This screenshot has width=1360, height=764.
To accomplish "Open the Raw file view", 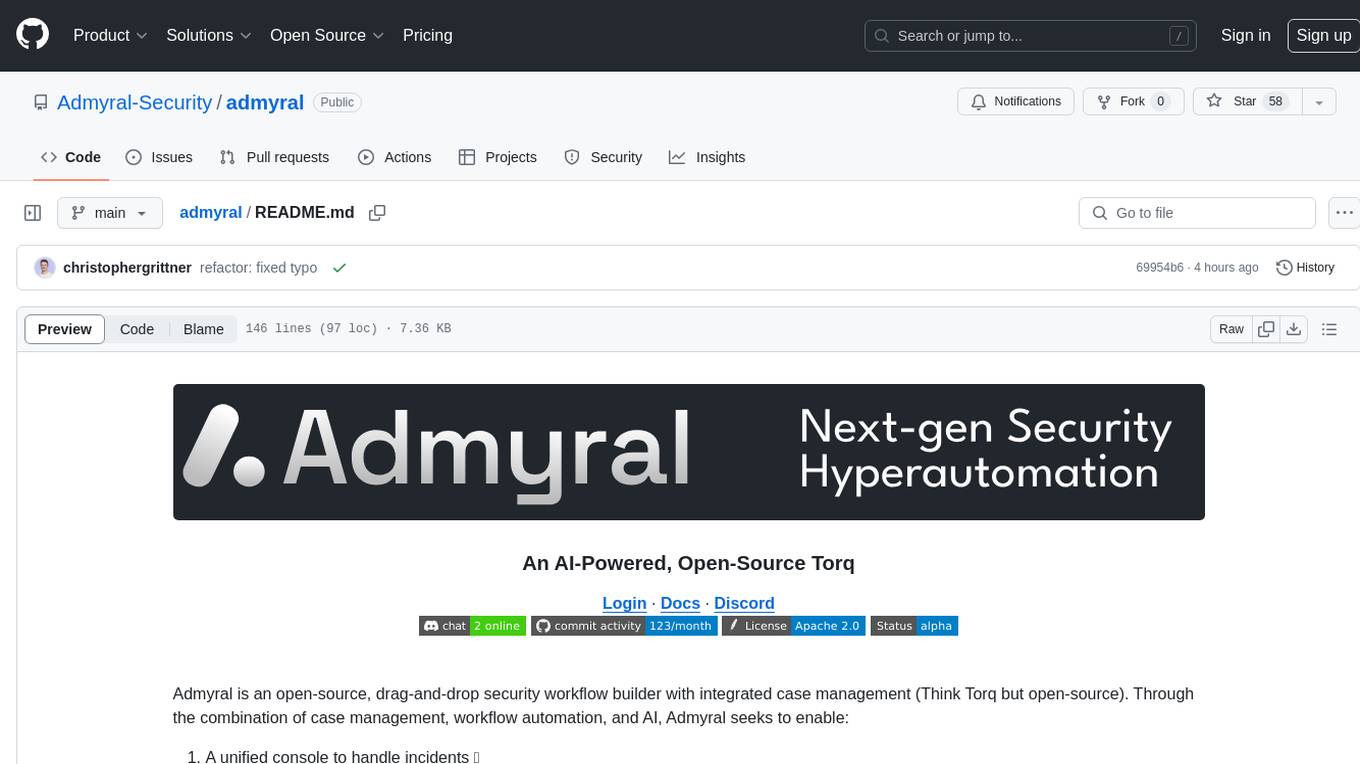I will point(1231,329).
